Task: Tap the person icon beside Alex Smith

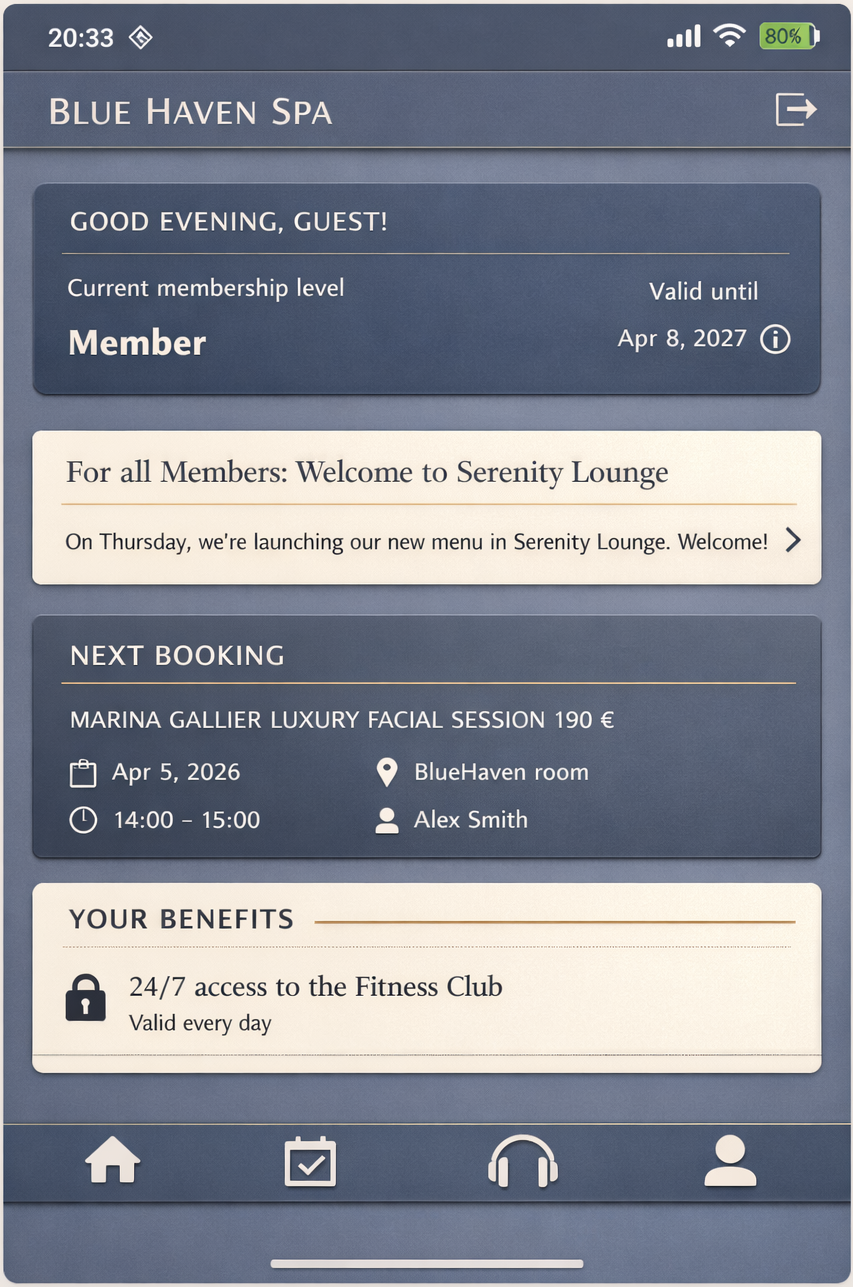Action: (x=386, y=821)
